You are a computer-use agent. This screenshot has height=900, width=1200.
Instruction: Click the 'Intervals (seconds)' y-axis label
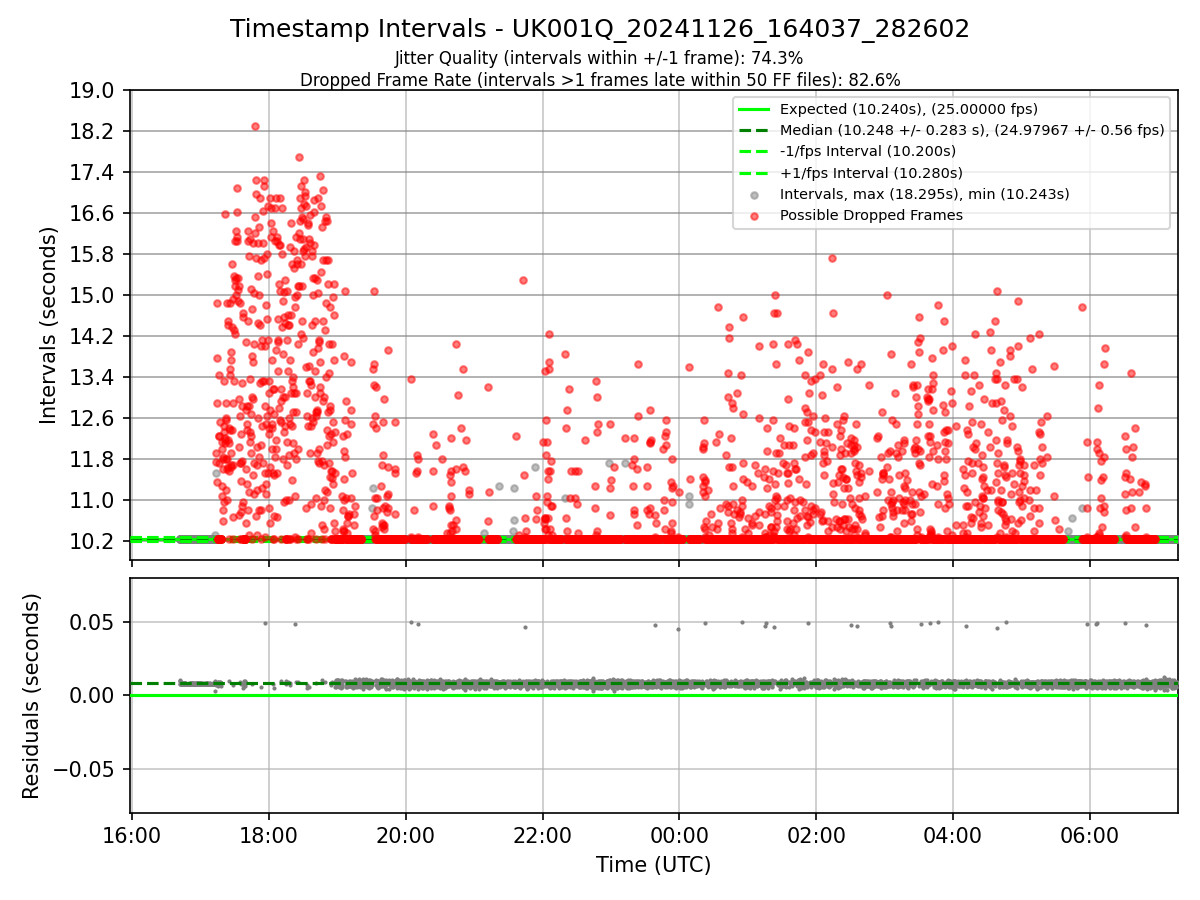[x=49, y=324]
